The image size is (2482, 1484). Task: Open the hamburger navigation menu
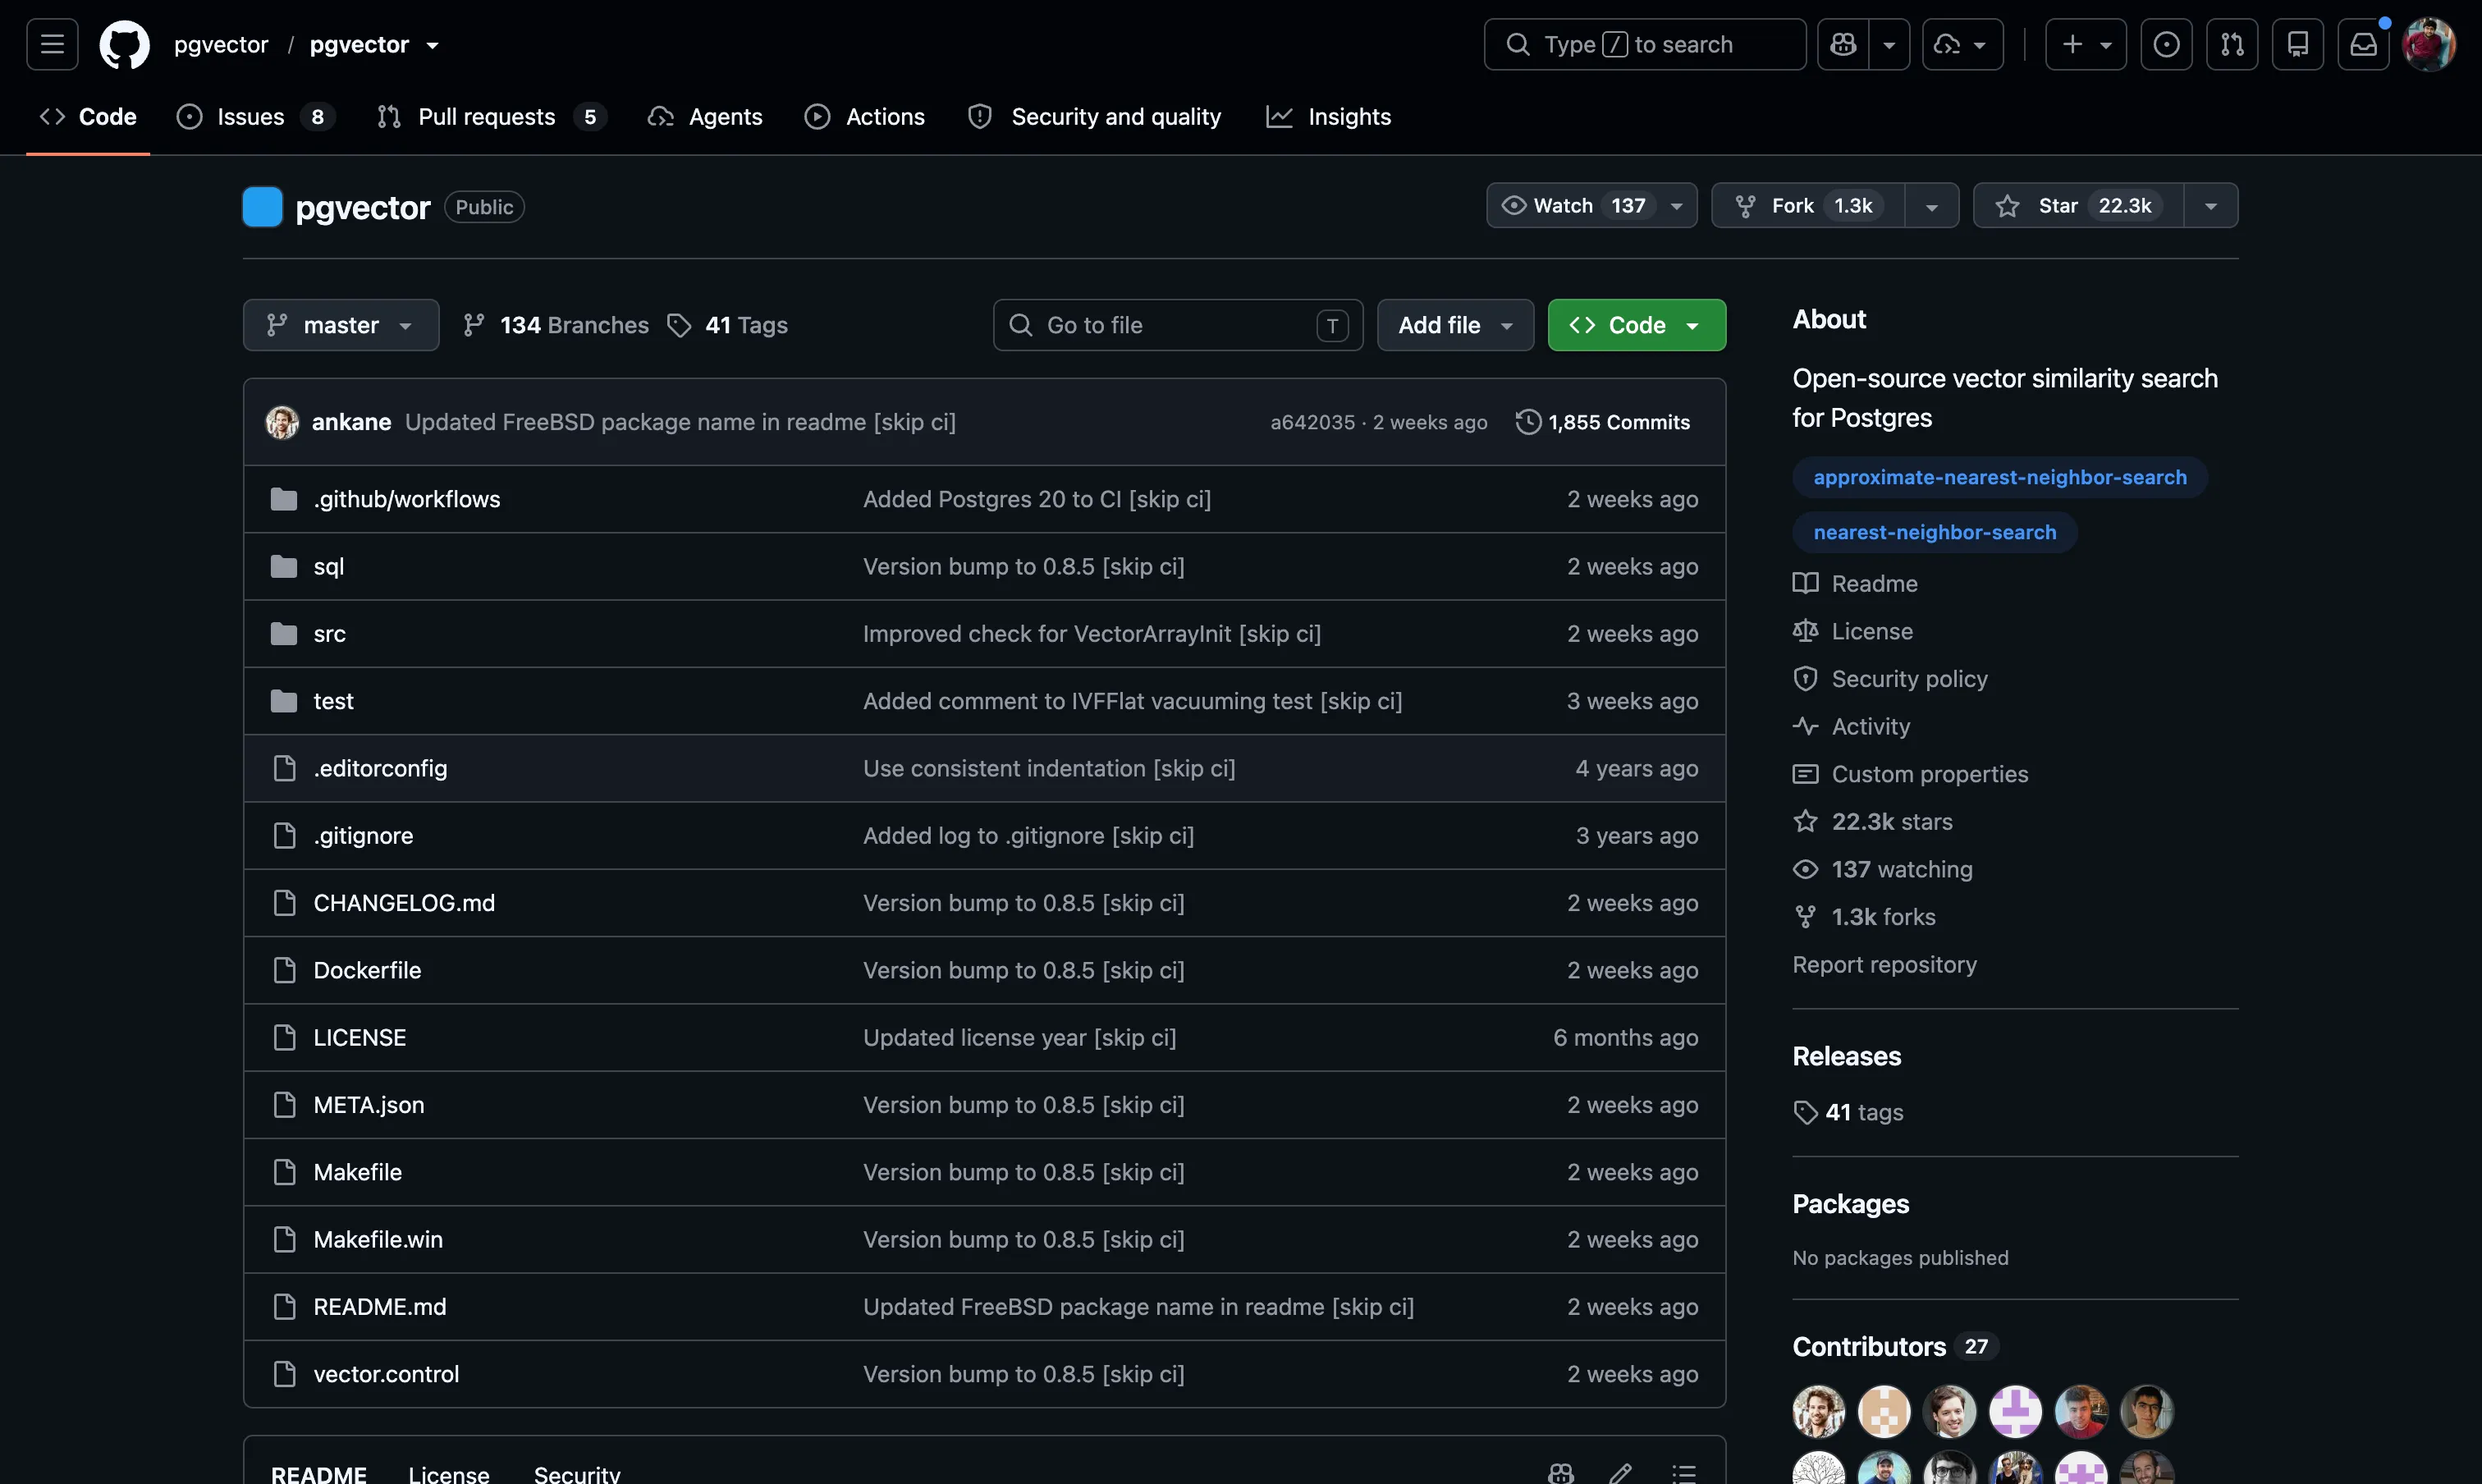(52, 44)
